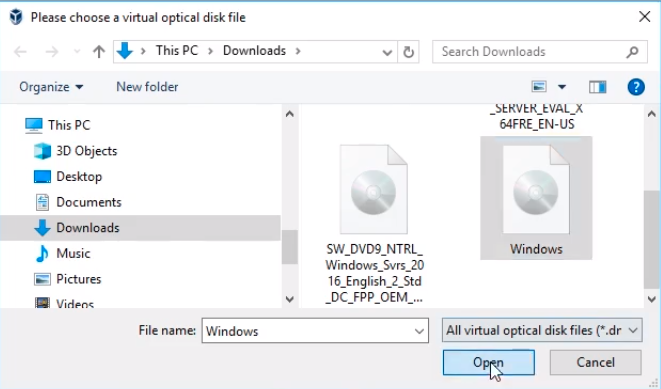Change your view icon button
The height and width of the screenshot is (389, 661).
539,86
